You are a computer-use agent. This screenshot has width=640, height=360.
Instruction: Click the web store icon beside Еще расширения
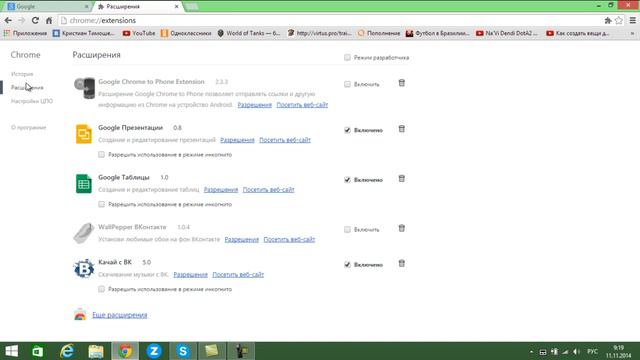point(80,314)
